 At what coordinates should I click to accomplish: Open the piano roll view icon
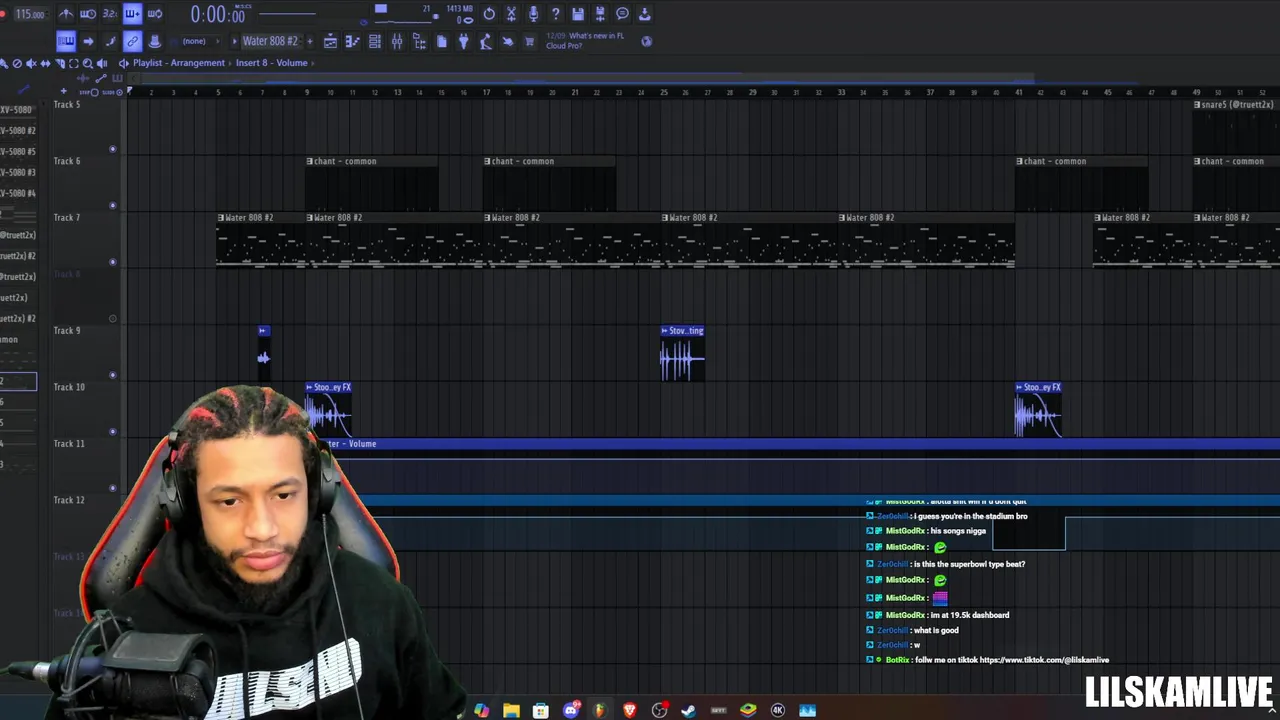[x=352, y=41]
